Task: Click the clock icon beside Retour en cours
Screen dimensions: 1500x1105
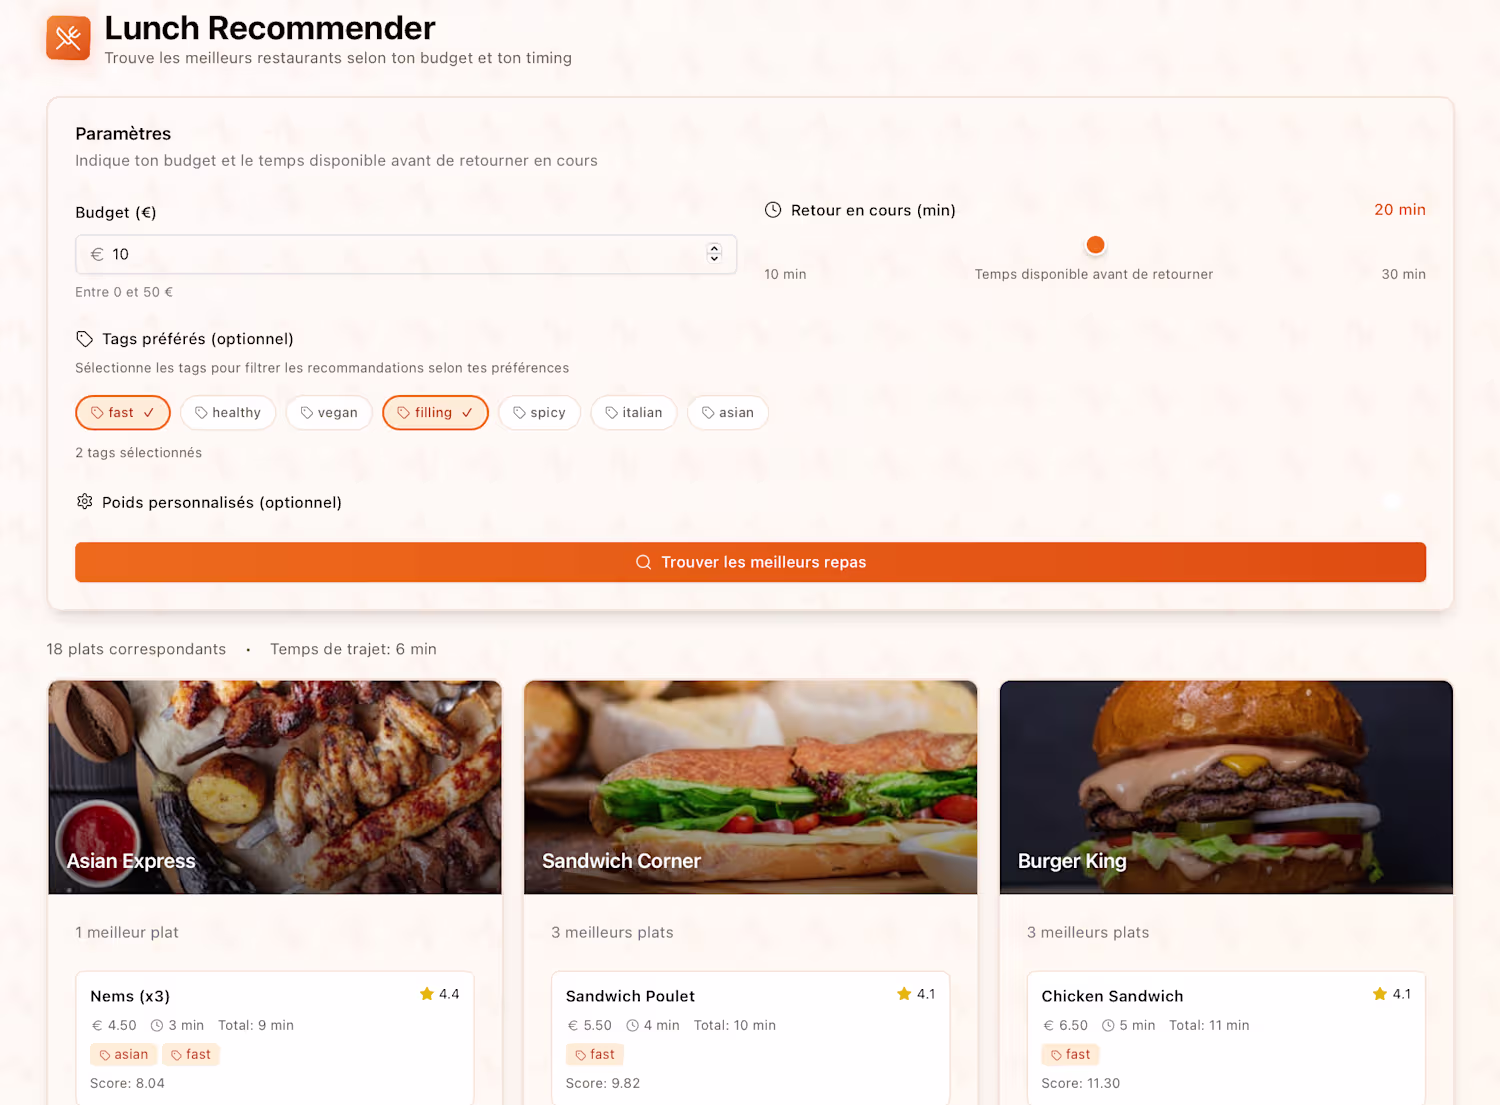Action: pyautogui.click(x=773, y=210)
